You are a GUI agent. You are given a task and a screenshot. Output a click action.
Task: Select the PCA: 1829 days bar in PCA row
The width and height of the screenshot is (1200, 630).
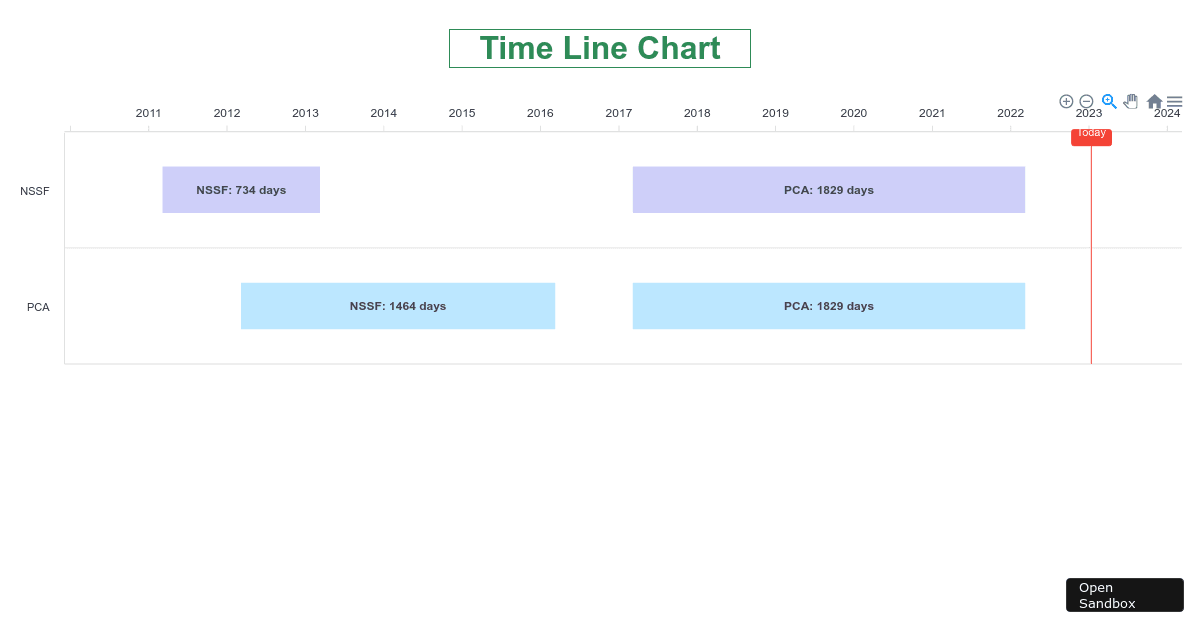coord(828,306)
